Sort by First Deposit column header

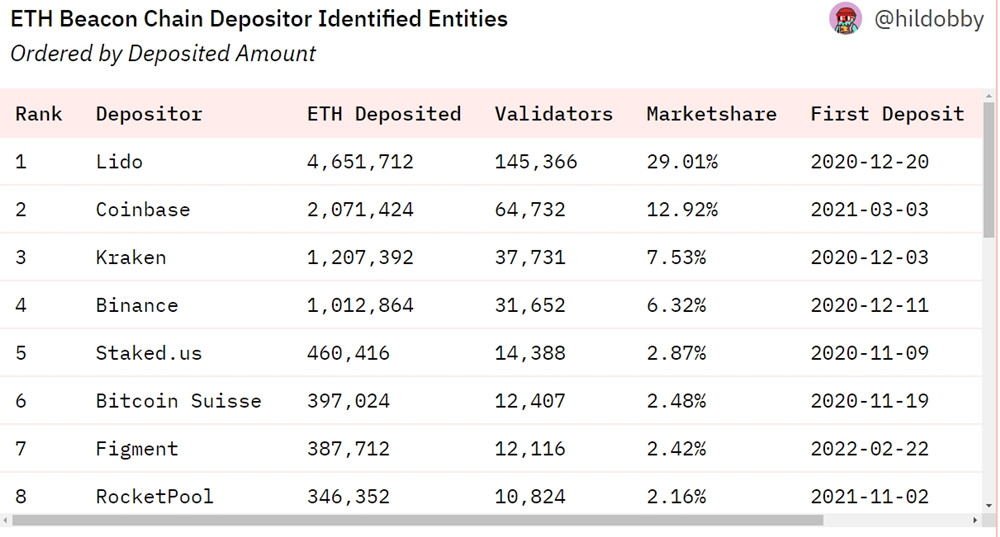887,114
